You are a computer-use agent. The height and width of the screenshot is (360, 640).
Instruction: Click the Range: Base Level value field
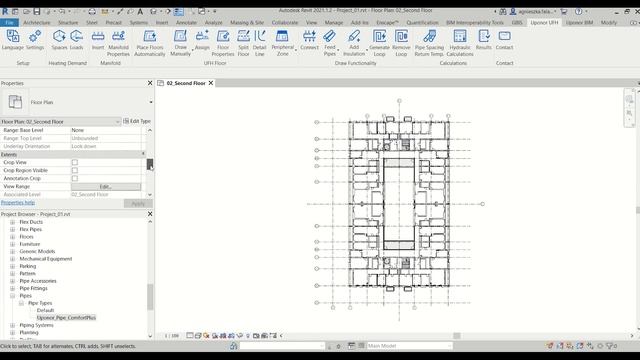(106, 130)
